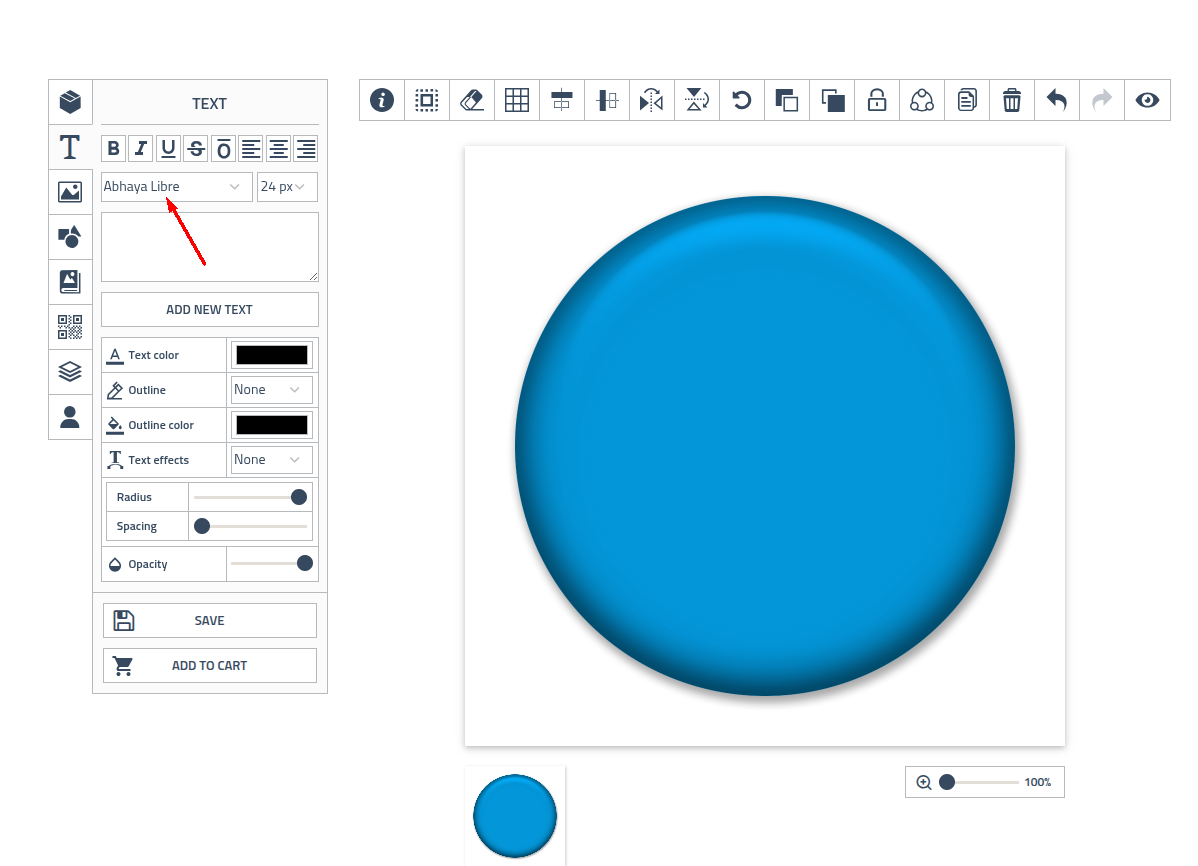Select the blue button thumbnail below canvas

[x=515, y=816]
